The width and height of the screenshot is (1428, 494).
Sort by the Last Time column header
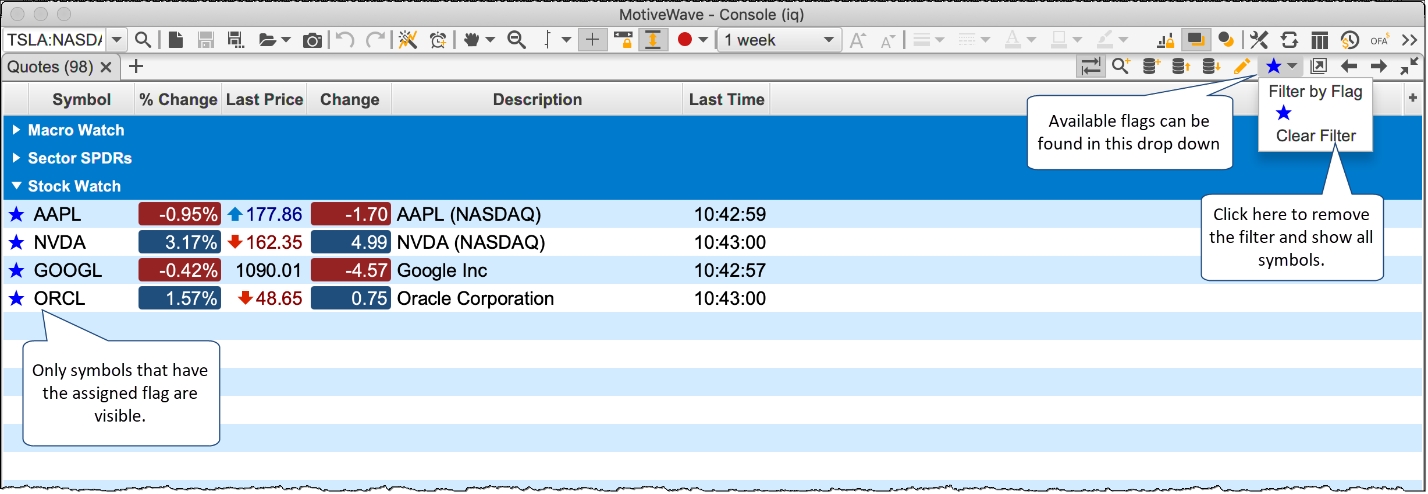[x=727, y=99]
